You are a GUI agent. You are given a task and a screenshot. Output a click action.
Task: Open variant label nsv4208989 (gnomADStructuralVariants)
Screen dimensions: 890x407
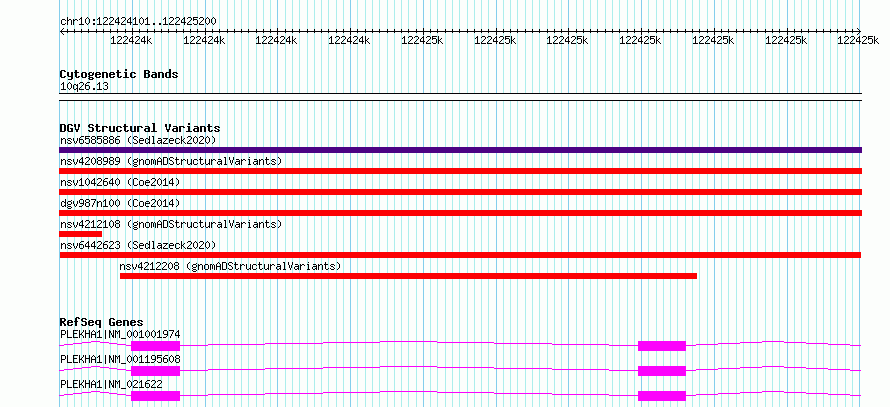tap(171, 161)
